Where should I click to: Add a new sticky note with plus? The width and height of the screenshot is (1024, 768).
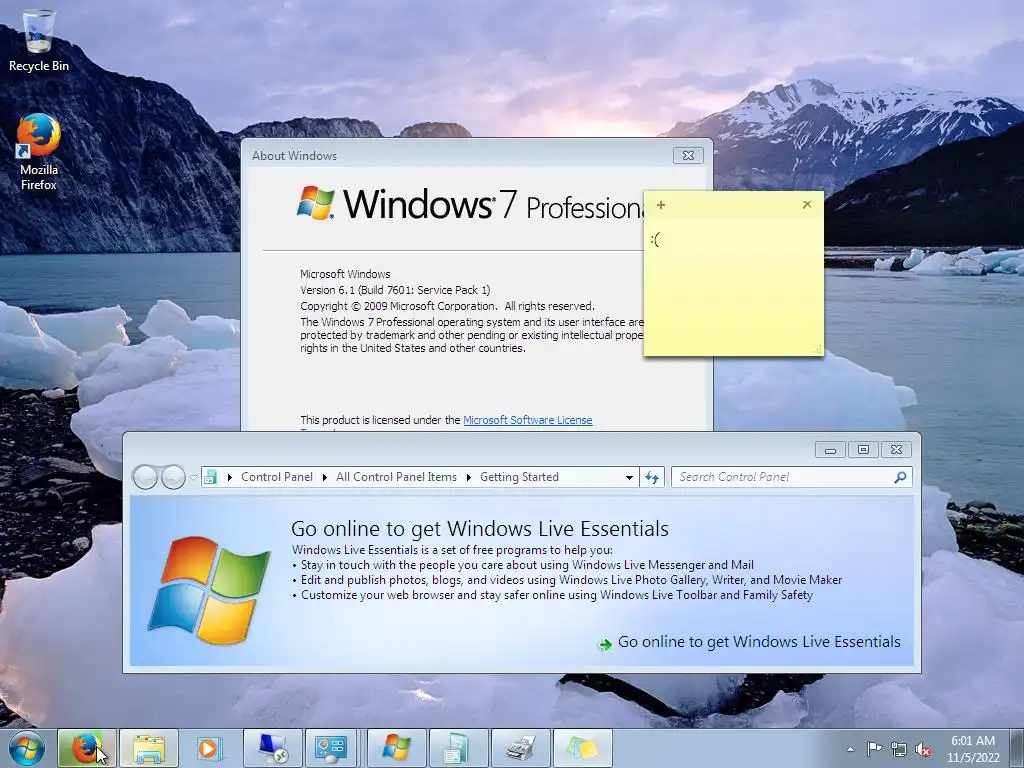pyautogui.click(x=661, y=205)
